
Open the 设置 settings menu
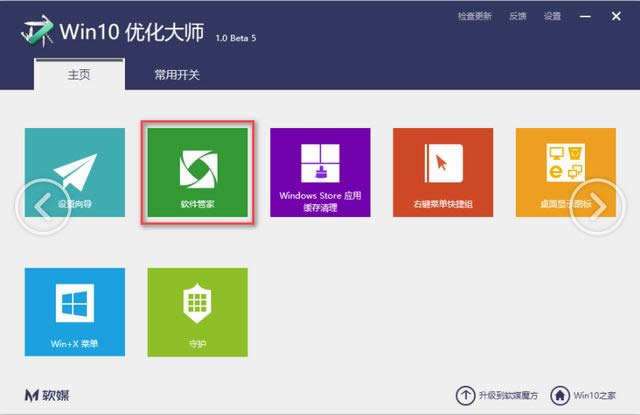(552, 16)
